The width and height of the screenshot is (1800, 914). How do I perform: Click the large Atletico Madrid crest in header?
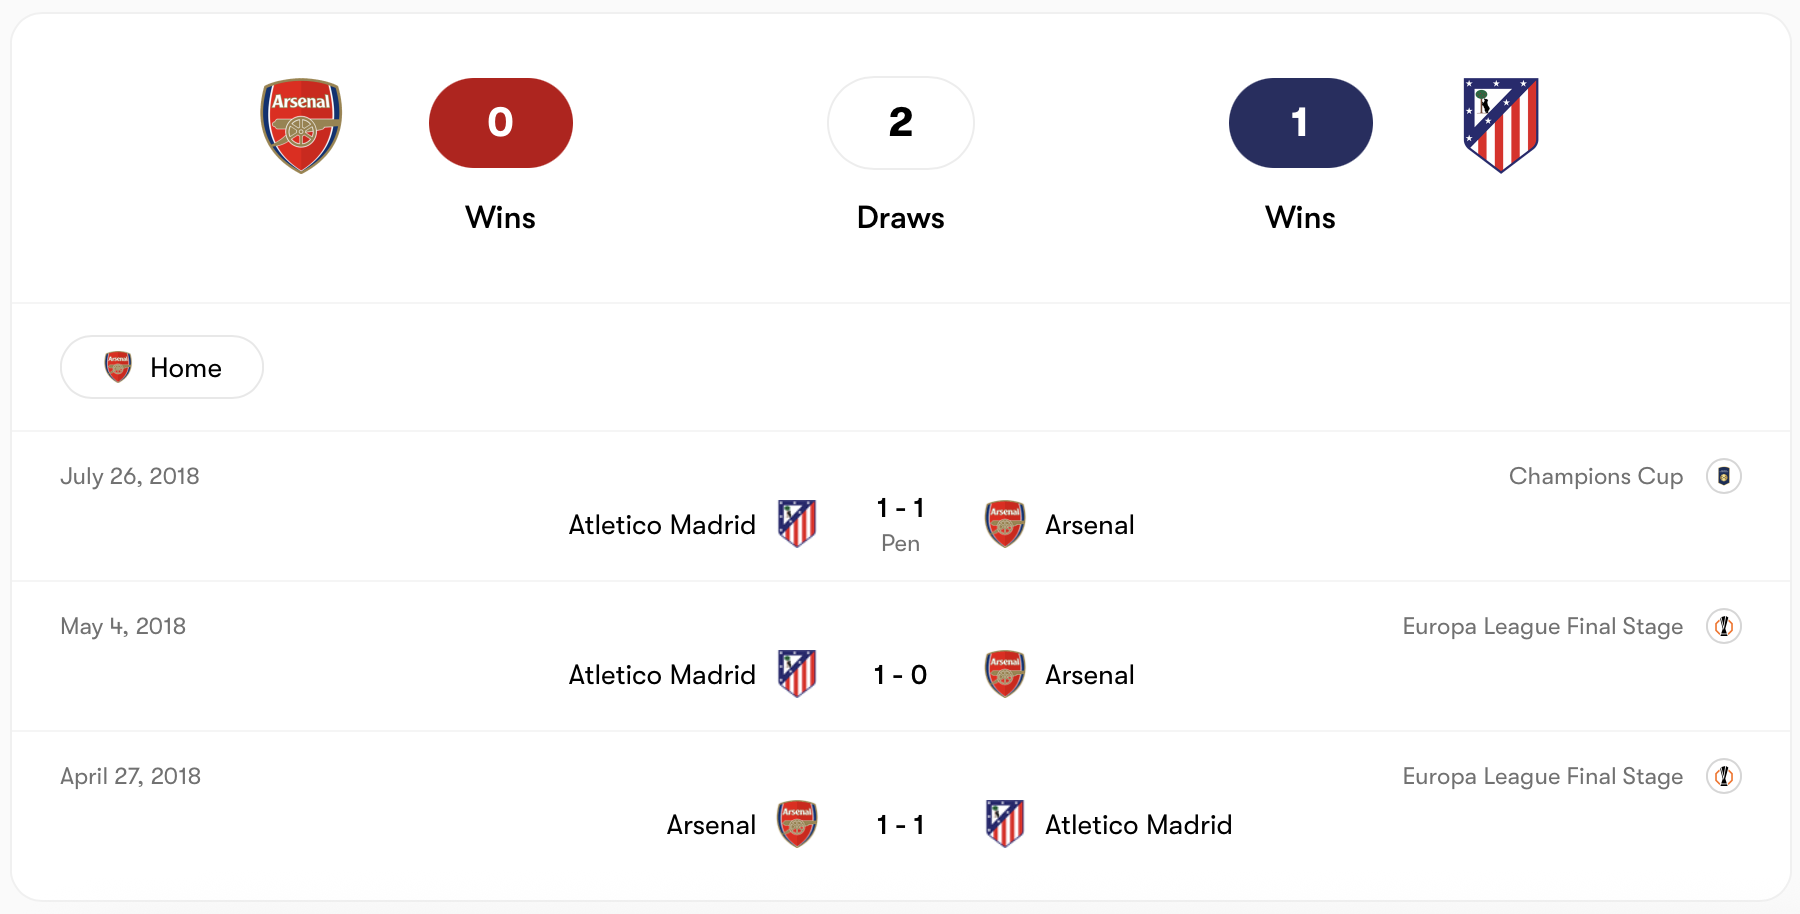1500,125
